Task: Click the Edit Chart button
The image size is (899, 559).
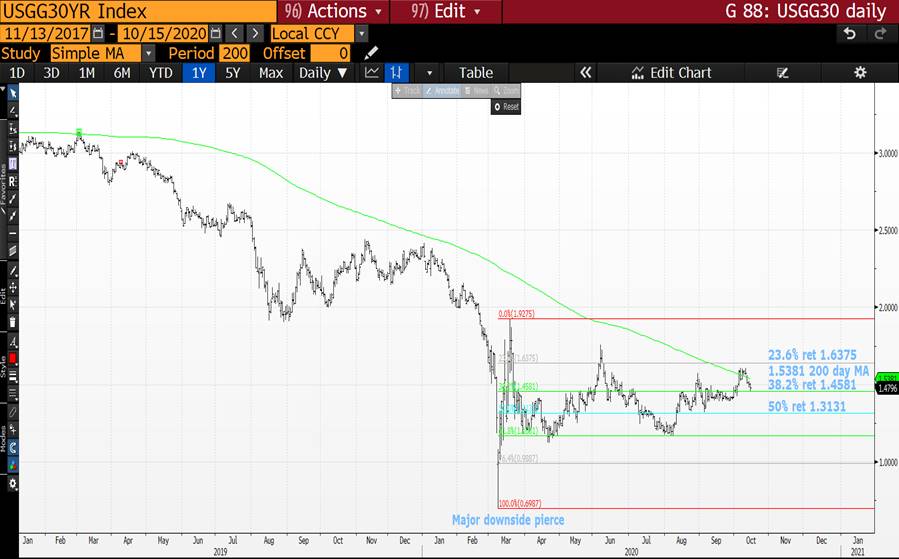Action: (671, 73)
